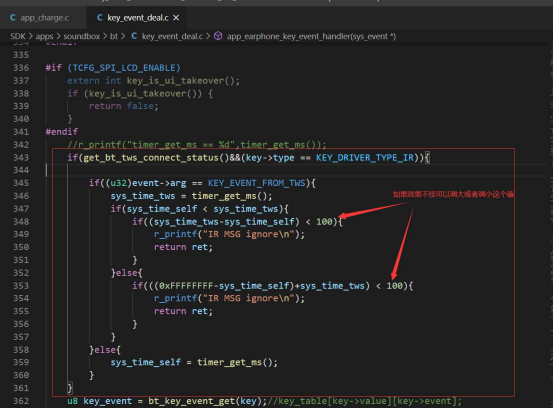
Task: Select the key_event_deal.c tab
Action: click(138, 18)
